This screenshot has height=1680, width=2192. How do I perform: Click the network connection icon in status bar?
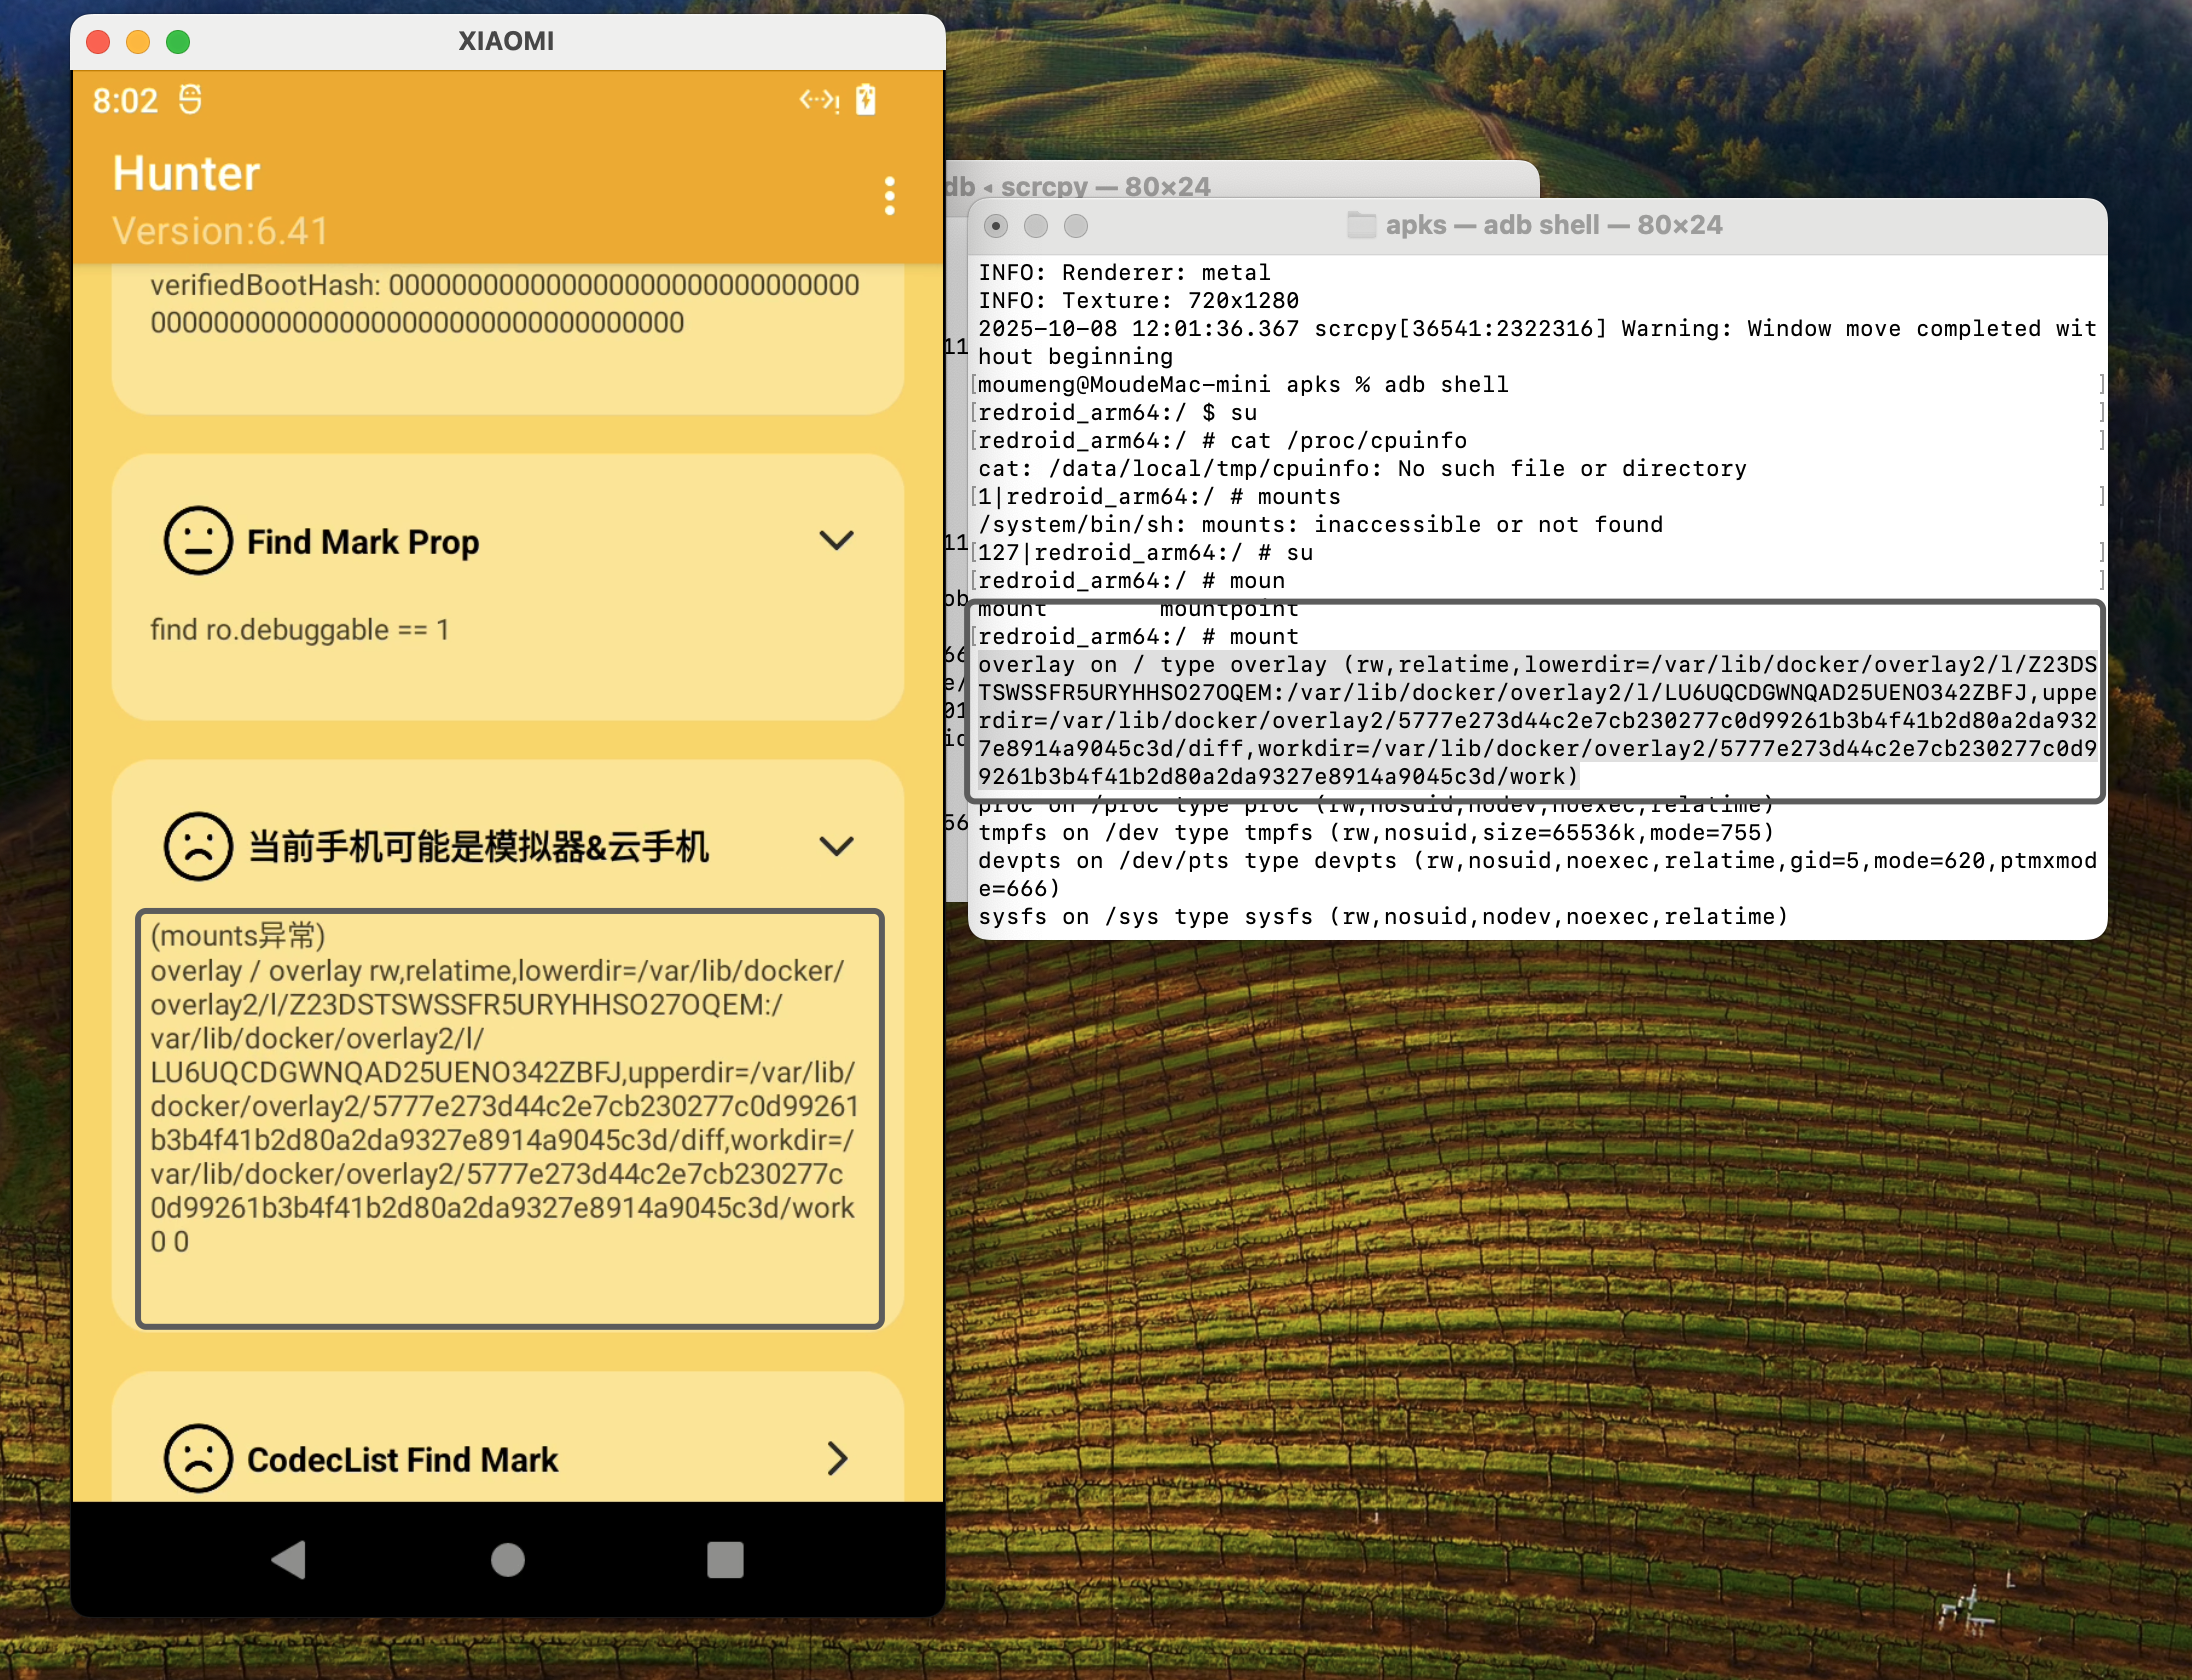coord(819,100)
